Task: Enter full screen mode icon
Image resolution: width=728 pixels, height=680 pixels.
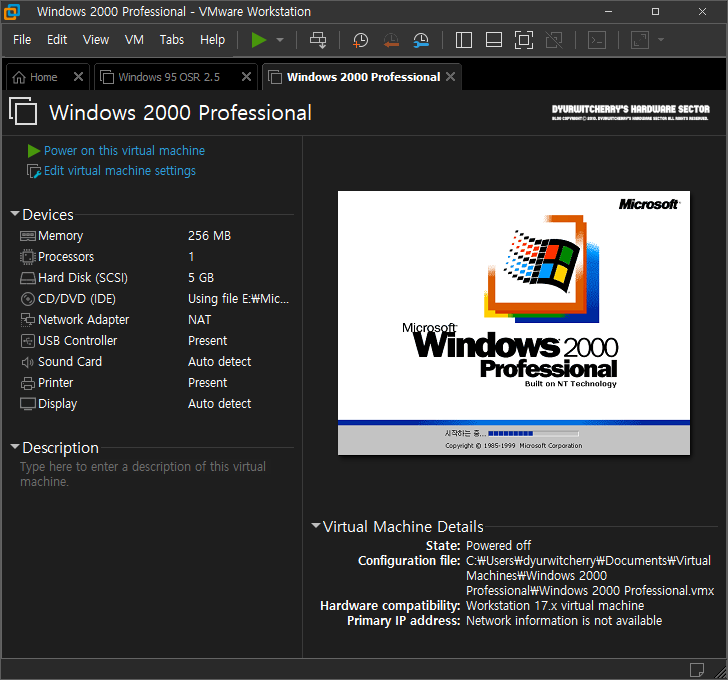Action: pyautogui.click(x=524, y=40)
